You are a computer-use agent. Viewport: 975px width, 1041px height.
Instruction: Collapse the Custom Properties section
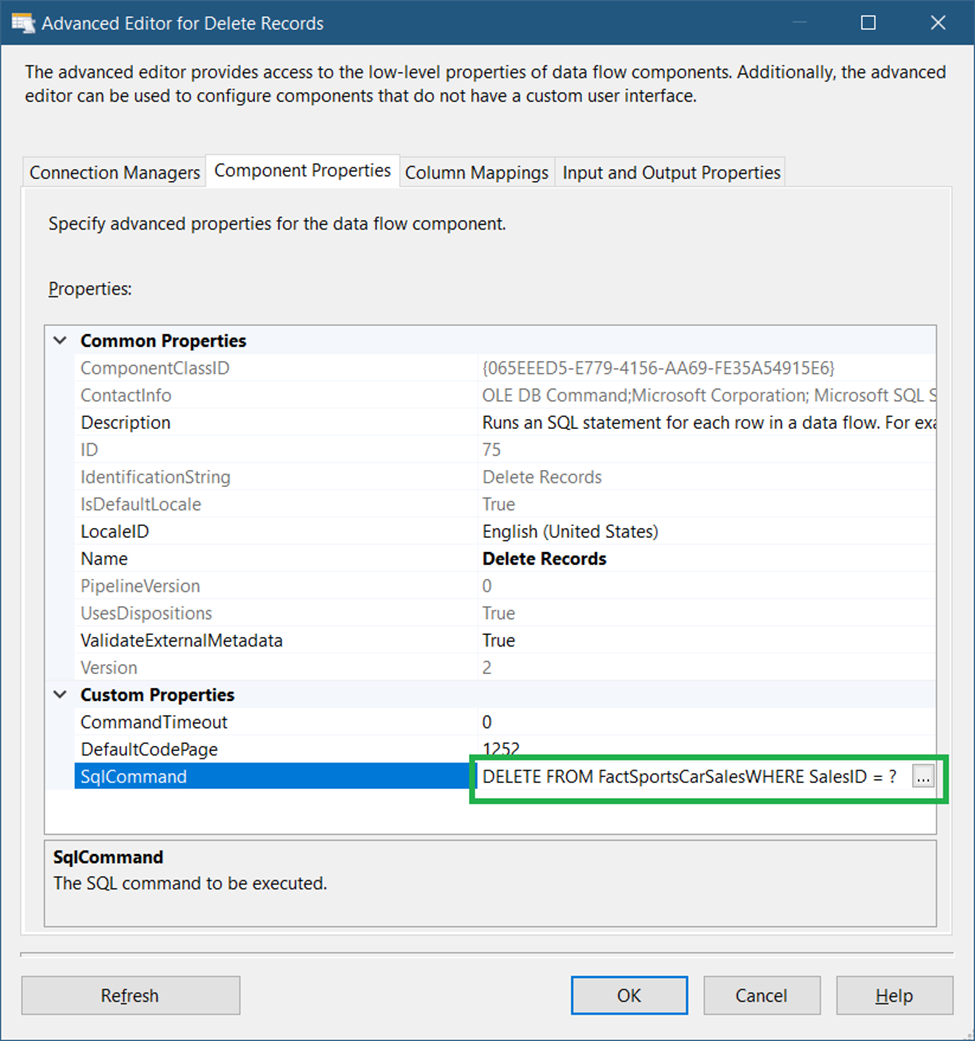(59, 694)
